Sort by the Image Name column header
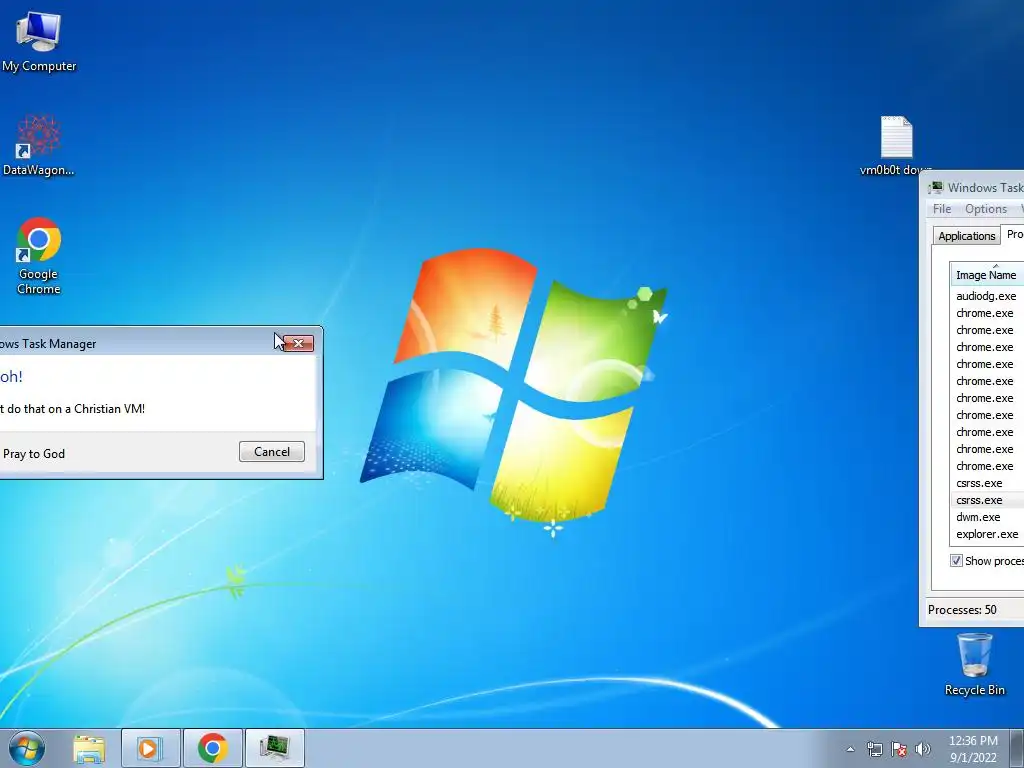Screen dimensions: 1024x768 tap(987, 274)
